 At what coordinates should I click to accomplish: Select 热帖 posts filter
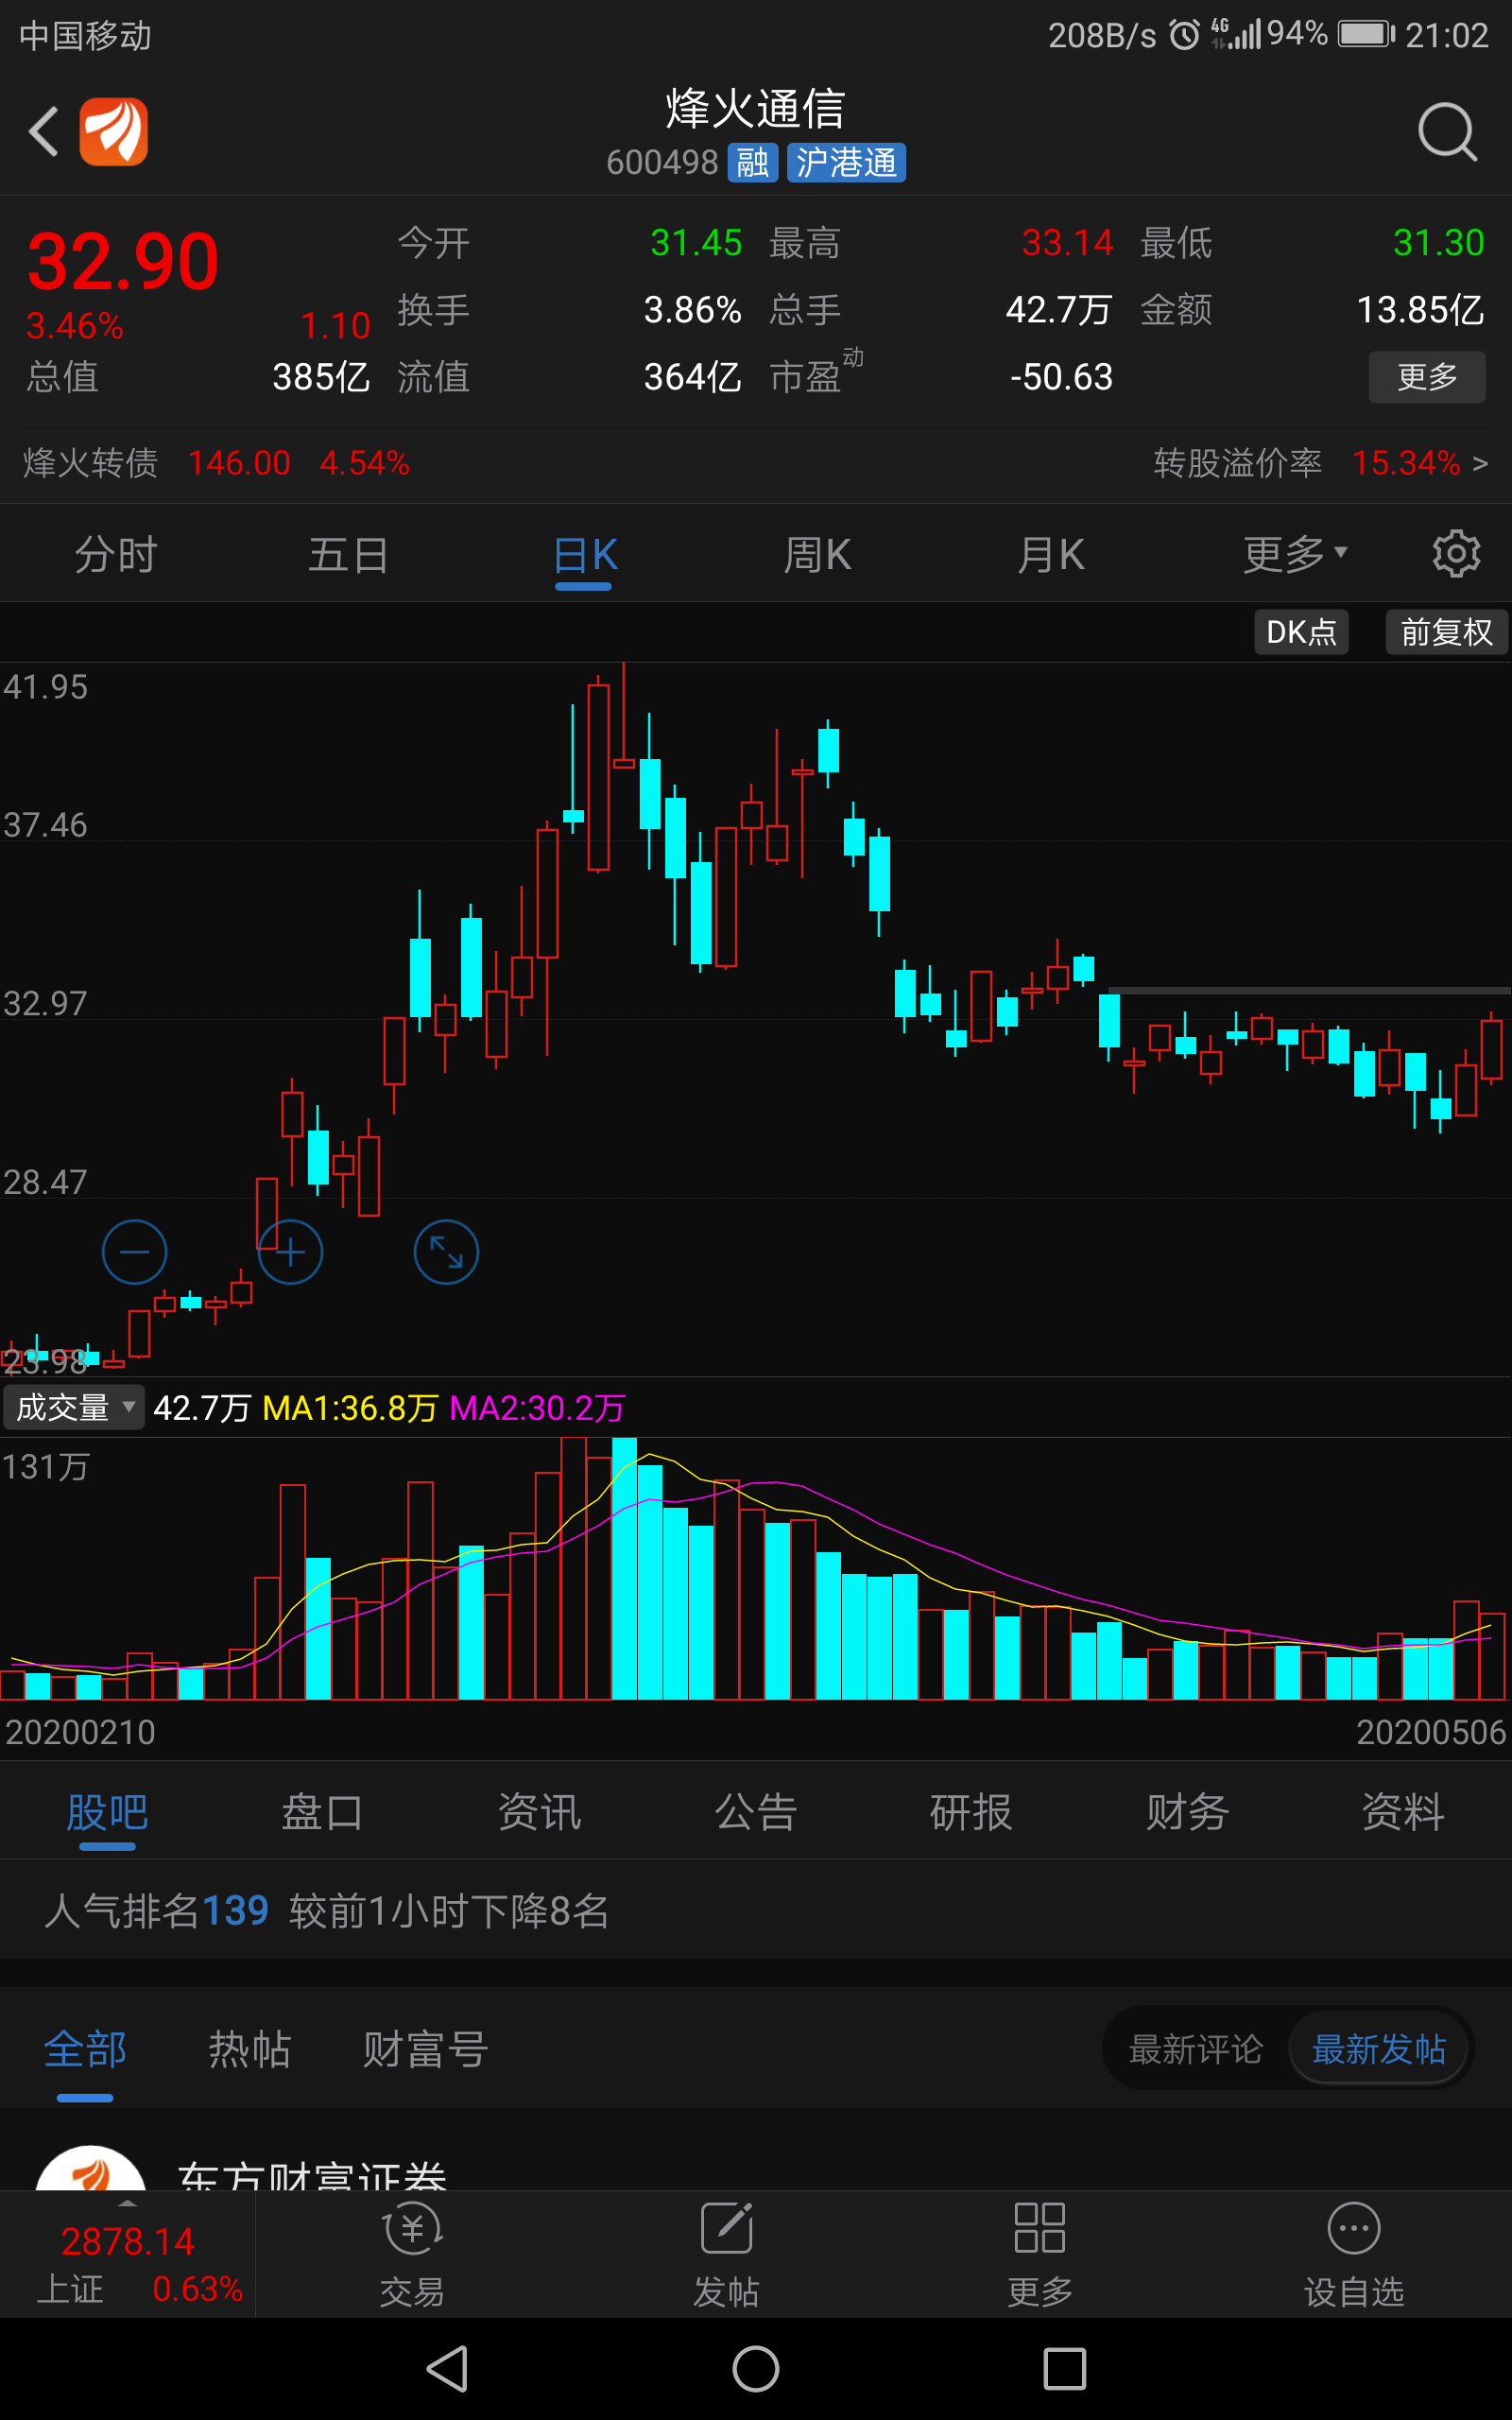pyautogui.click(x=249, y=2049)
